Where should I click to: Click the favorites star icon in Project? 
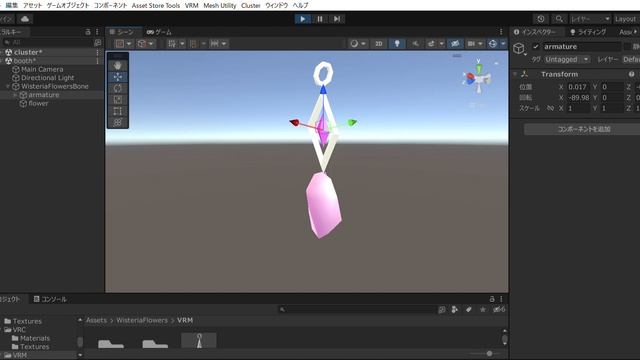483,310
